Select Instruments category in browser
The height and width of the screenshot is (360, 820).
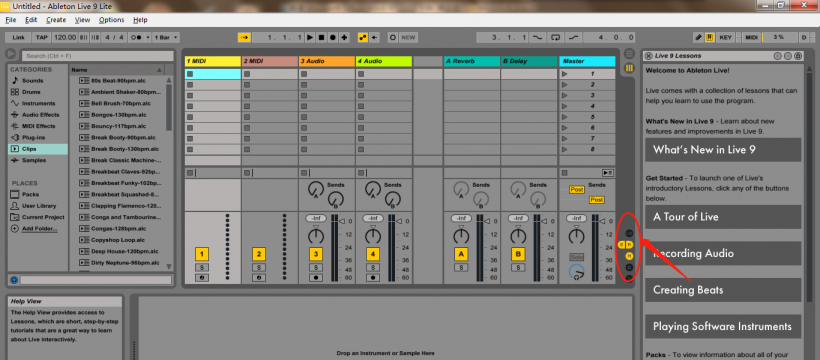click(38, 104)
